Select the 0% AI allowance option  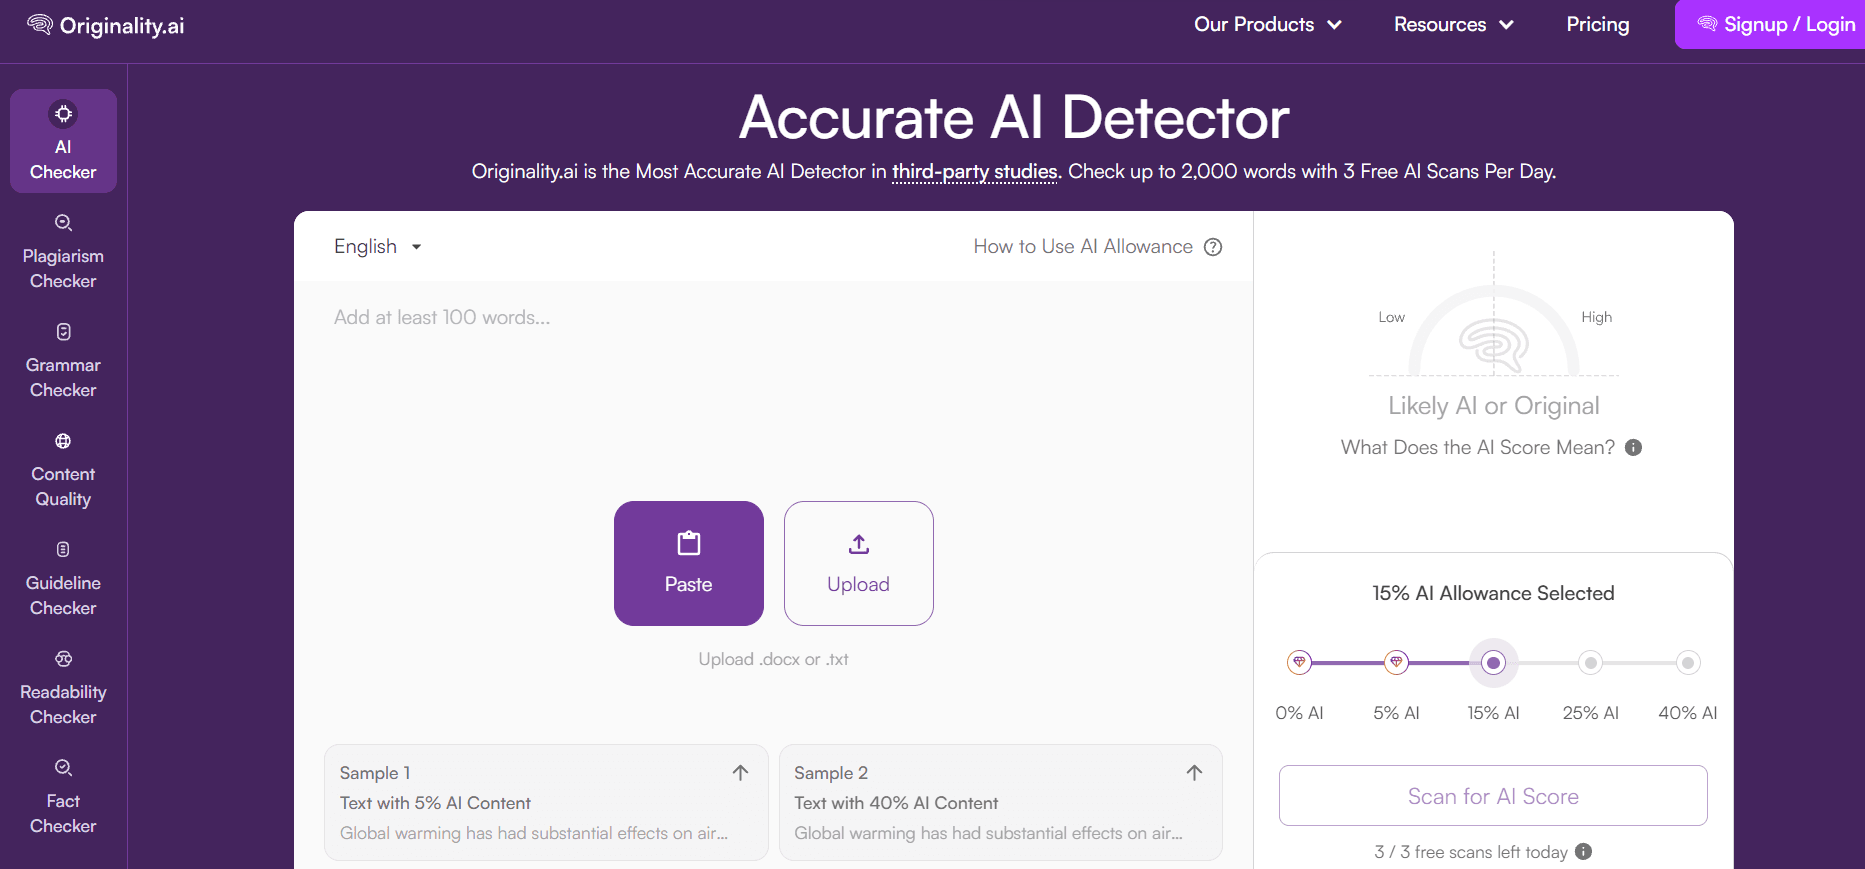[x=1299, y=662]
